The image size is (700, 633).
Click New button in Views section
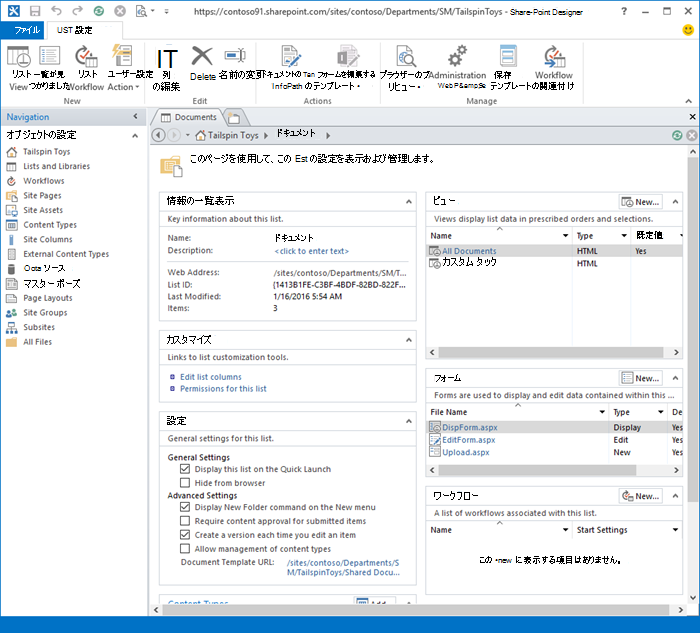click(x=641, y=202)
